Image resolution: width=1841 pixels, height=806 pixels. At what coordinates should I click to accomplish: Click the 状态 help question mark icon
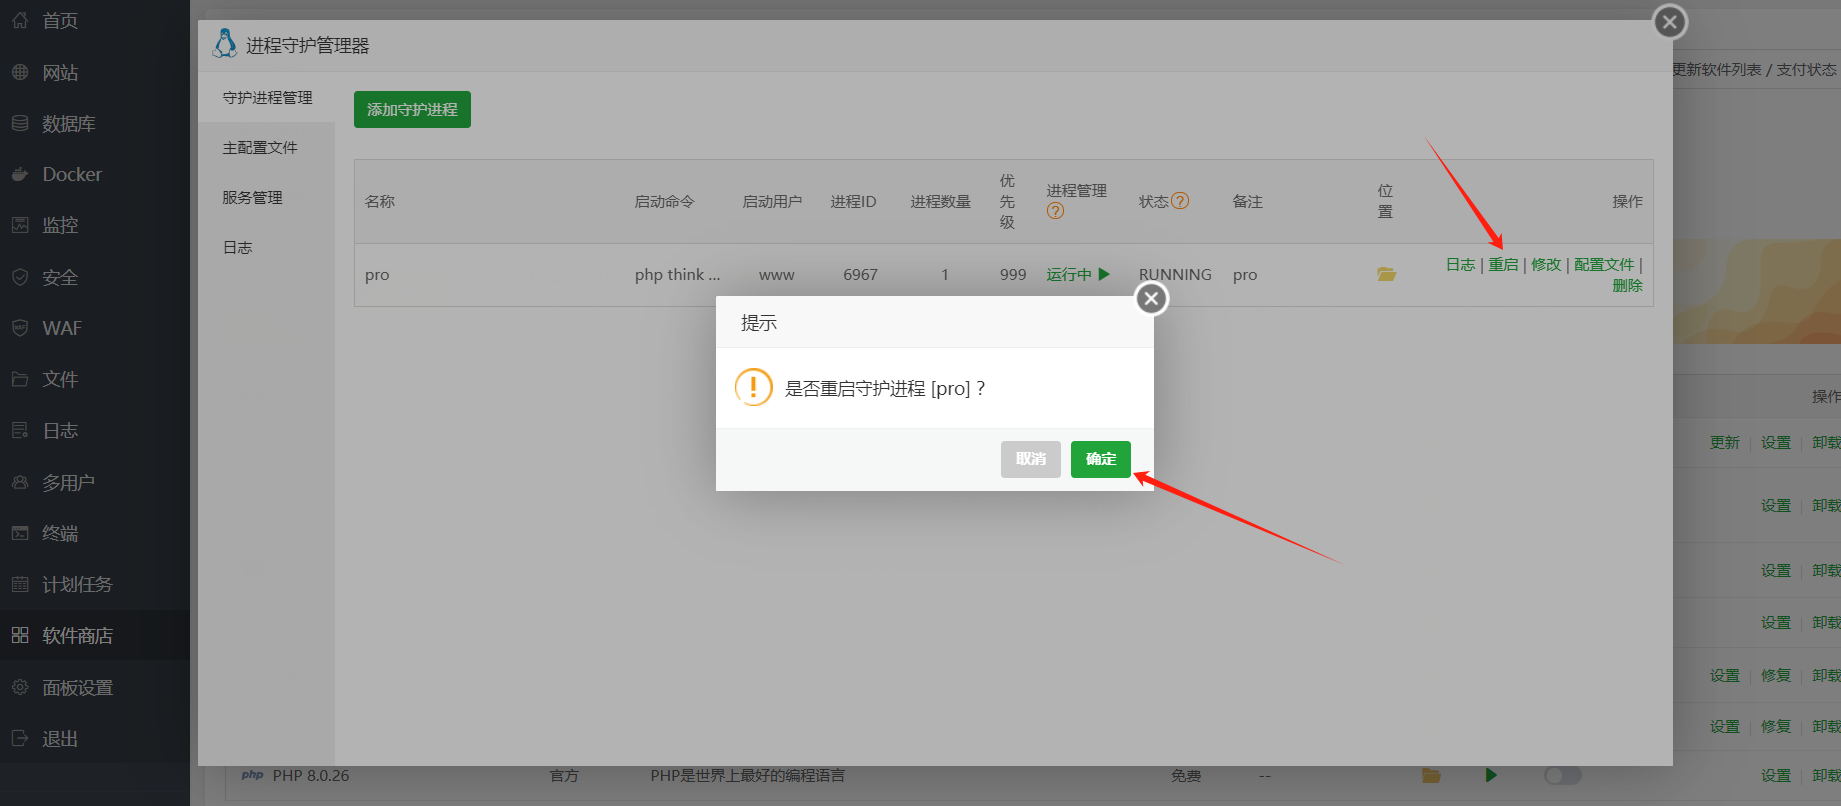(x=1180, y=201)
